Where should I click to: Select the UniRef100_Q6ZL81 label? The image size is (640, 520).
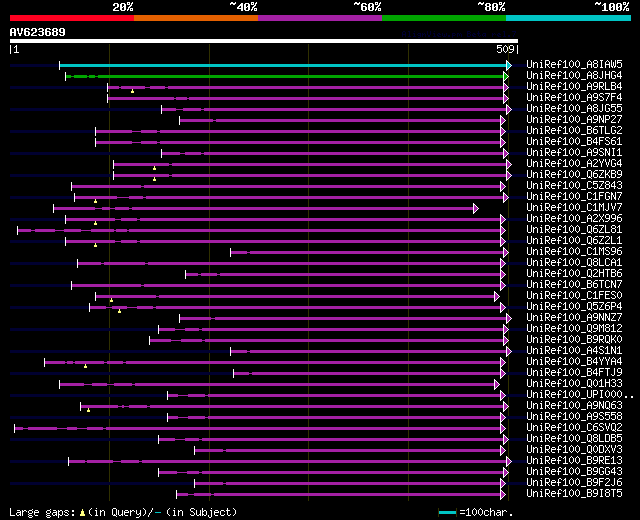tap(574, 230)
